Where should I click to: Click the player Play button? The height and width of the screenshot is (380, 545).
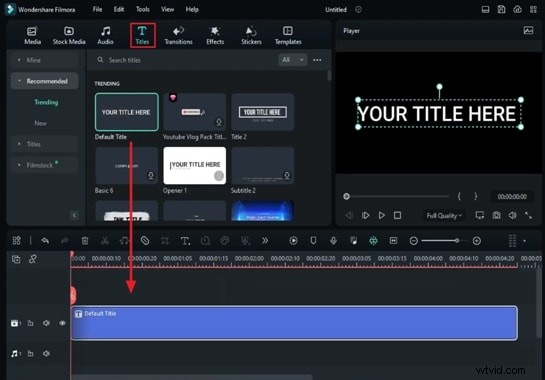(x=381, y=216)
